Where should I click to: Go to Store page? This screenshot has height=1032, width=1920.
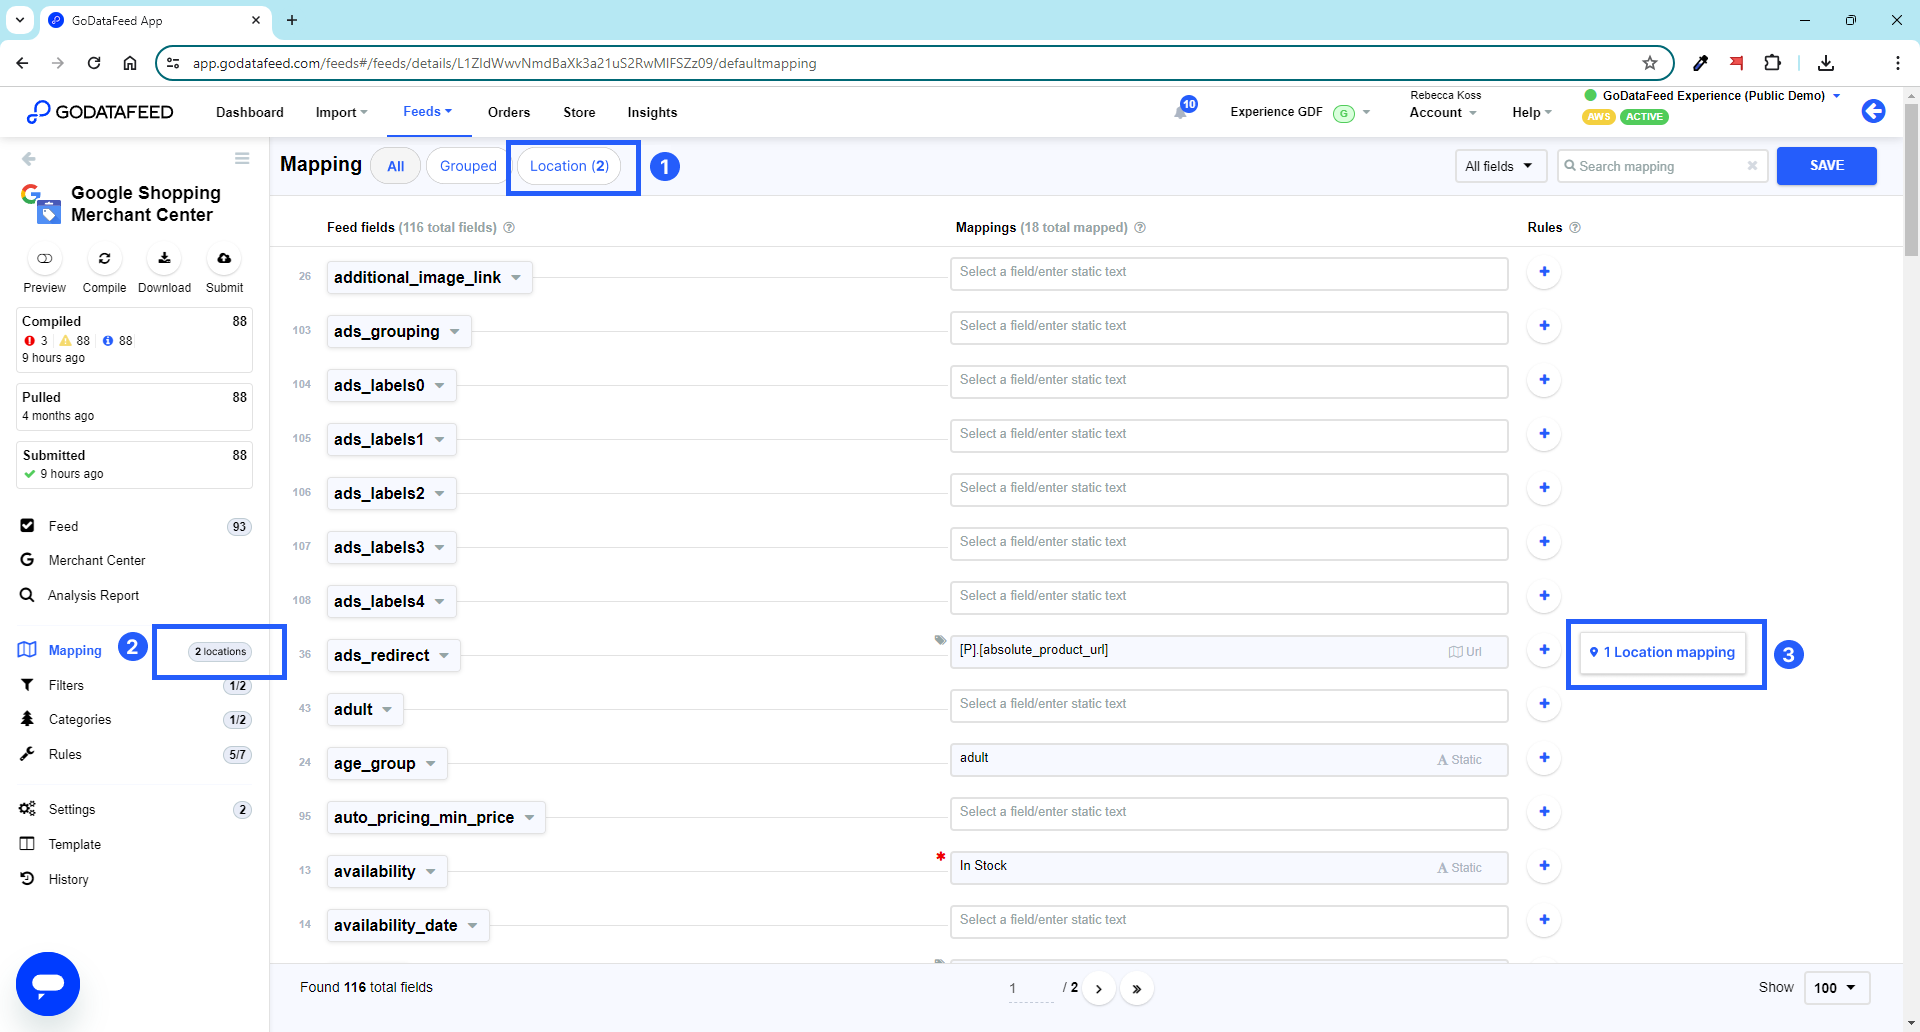(x=579, y=113)
